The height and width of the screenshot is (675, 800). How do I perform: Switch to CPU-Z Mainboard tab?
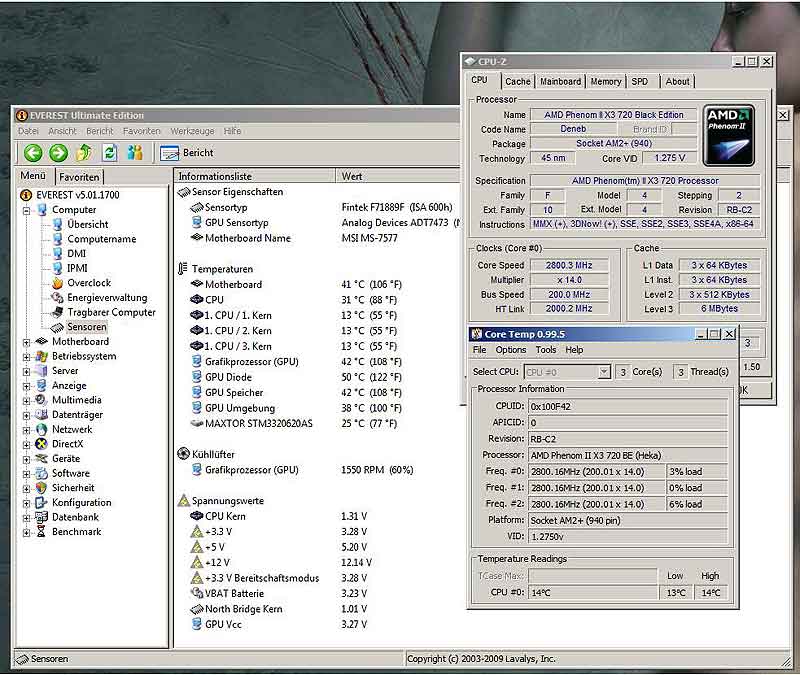[560, 81]
